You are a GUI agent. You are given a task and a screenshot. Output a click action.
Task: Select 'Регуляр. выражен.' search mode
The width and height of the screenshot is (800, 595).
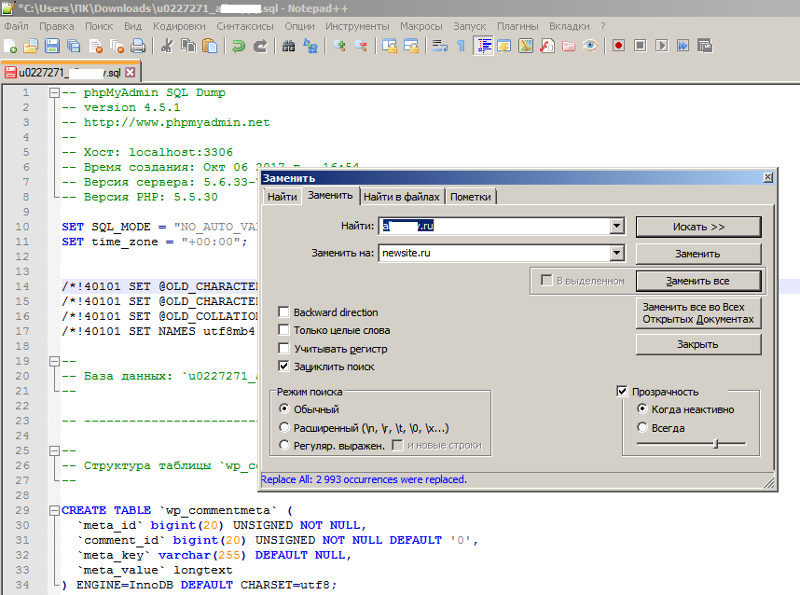coord(284,445)
